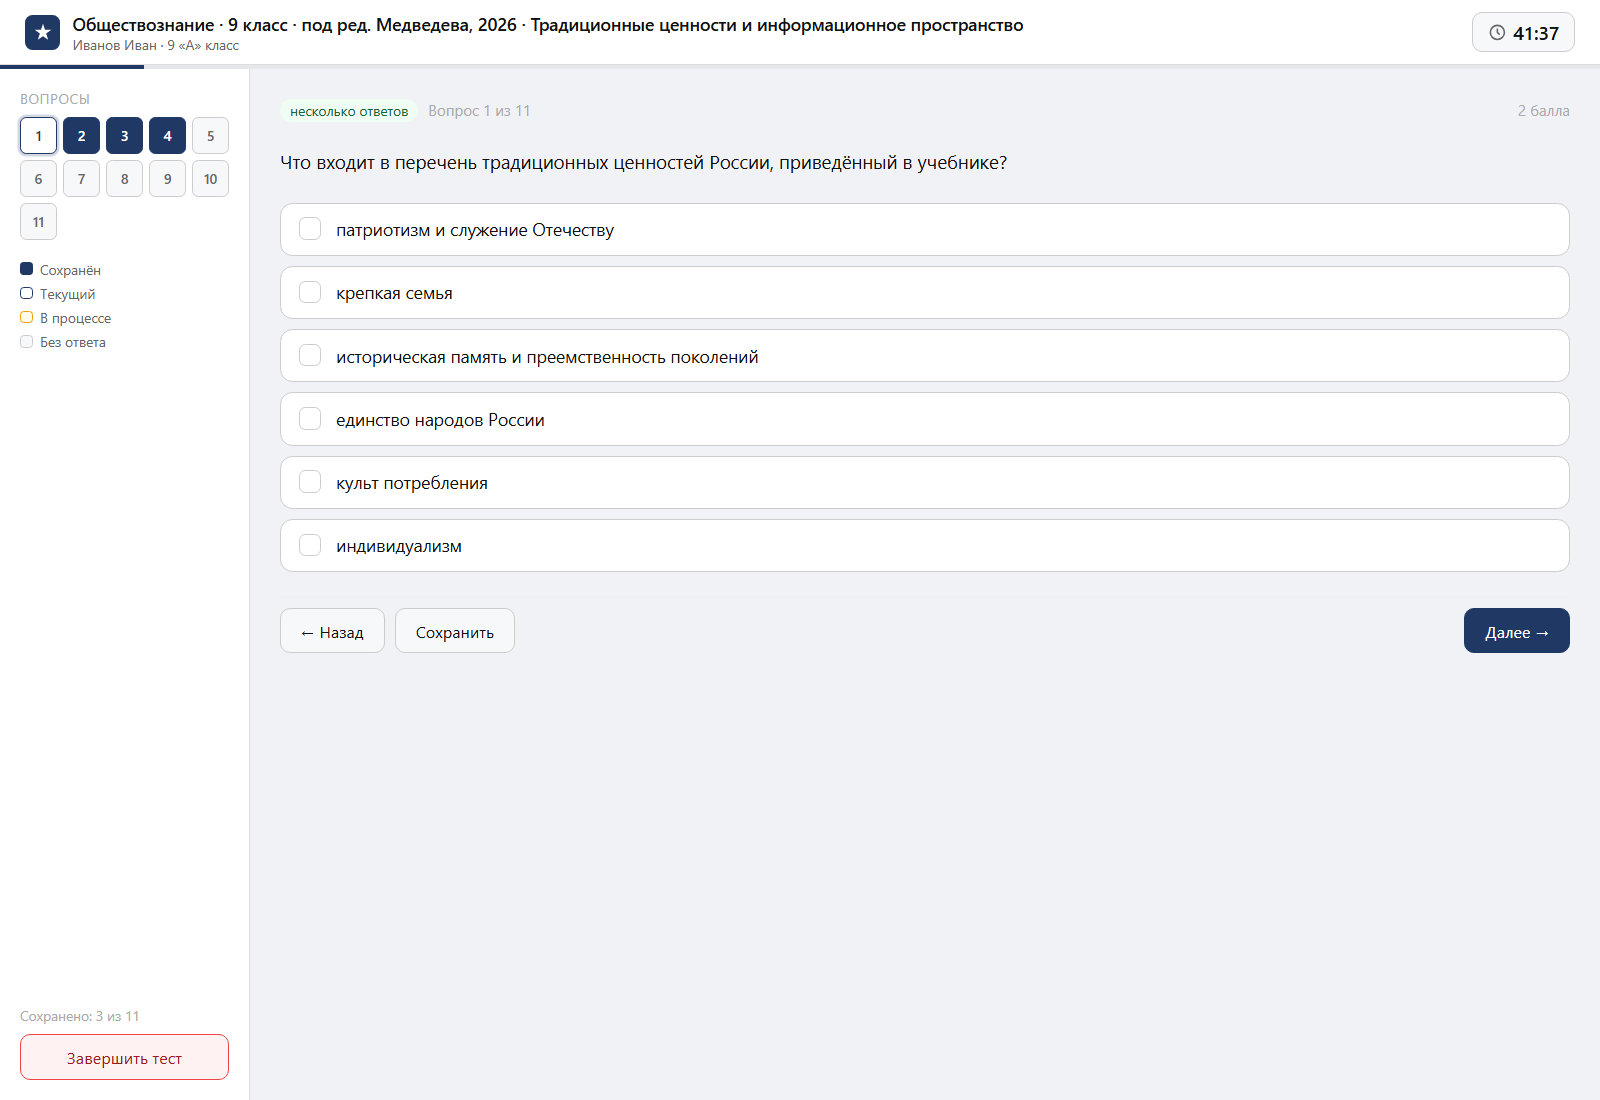The width and height of the screenshot is (1600, 1100).
Task: Go to question 1 in navigator
Action: point(38,136)
